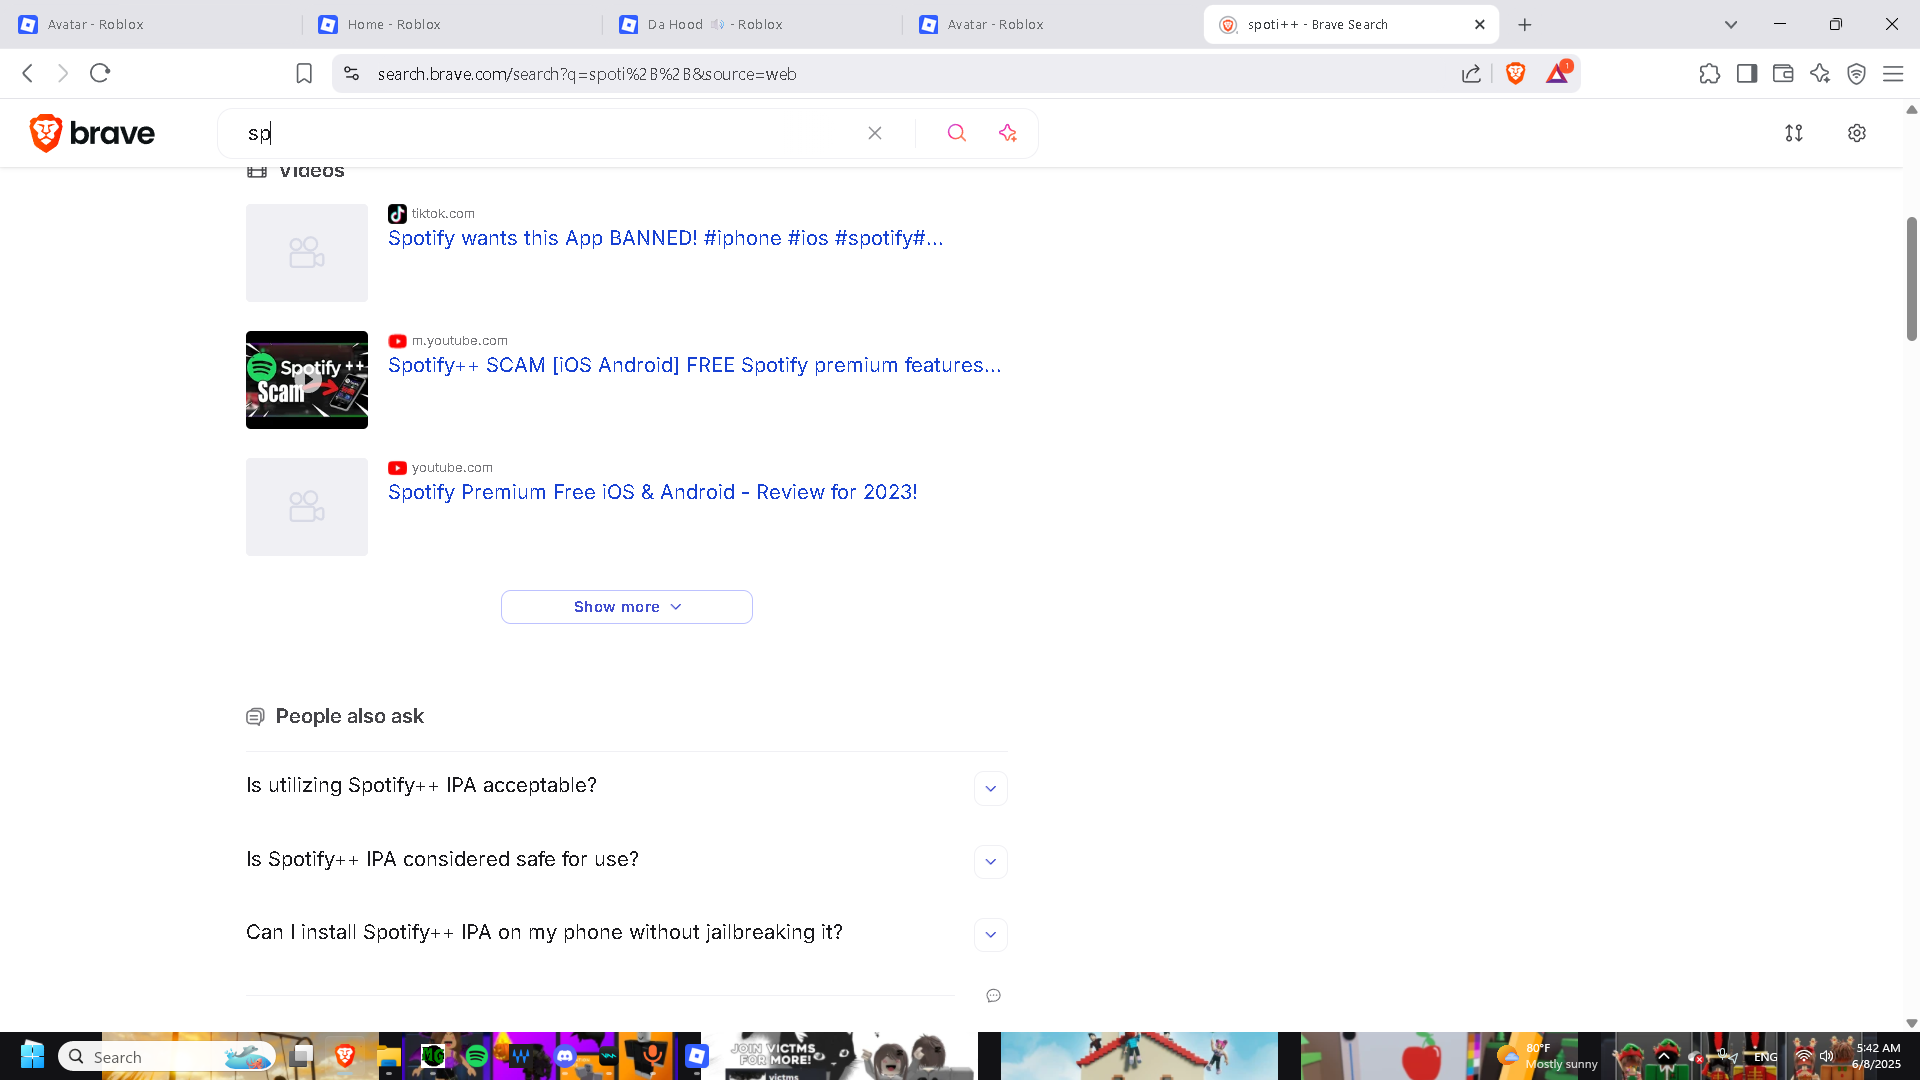Image resolution: width=1920 pixels, height=1080 pixels.
Task: Open the clock showing 5:42 AM
Action: [x=1877, y=1056]
